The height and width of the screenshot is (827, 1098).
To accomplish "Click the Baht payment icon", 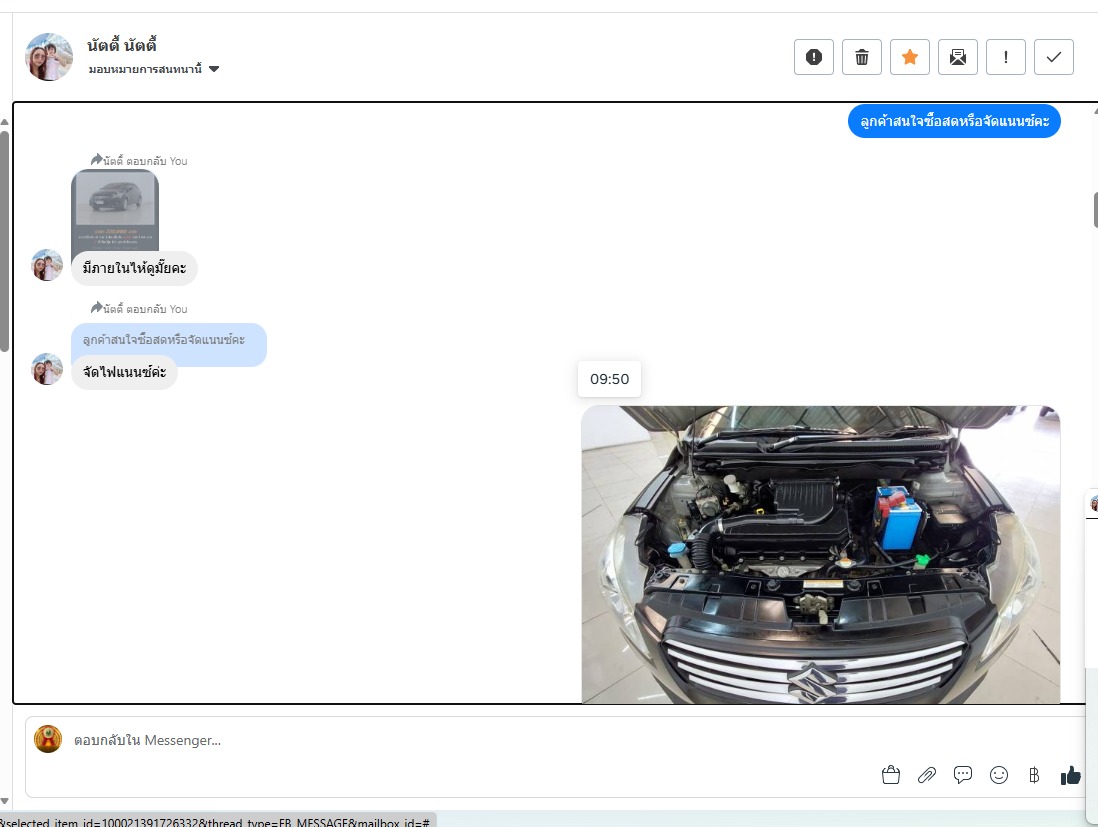I will [x=1034, y=775].
